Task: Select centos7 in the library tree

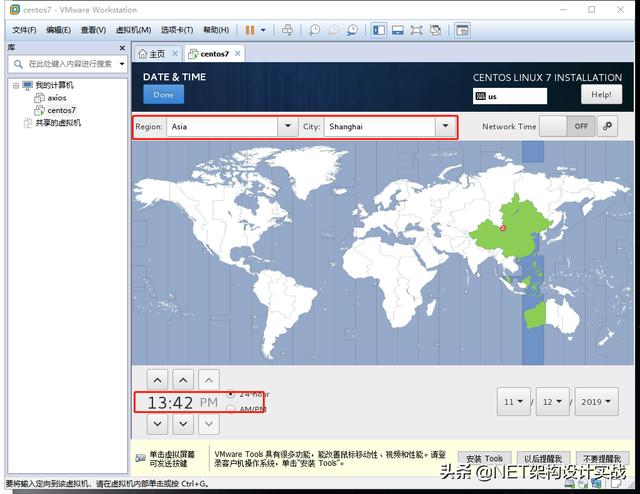Action: tap(61, 110)
